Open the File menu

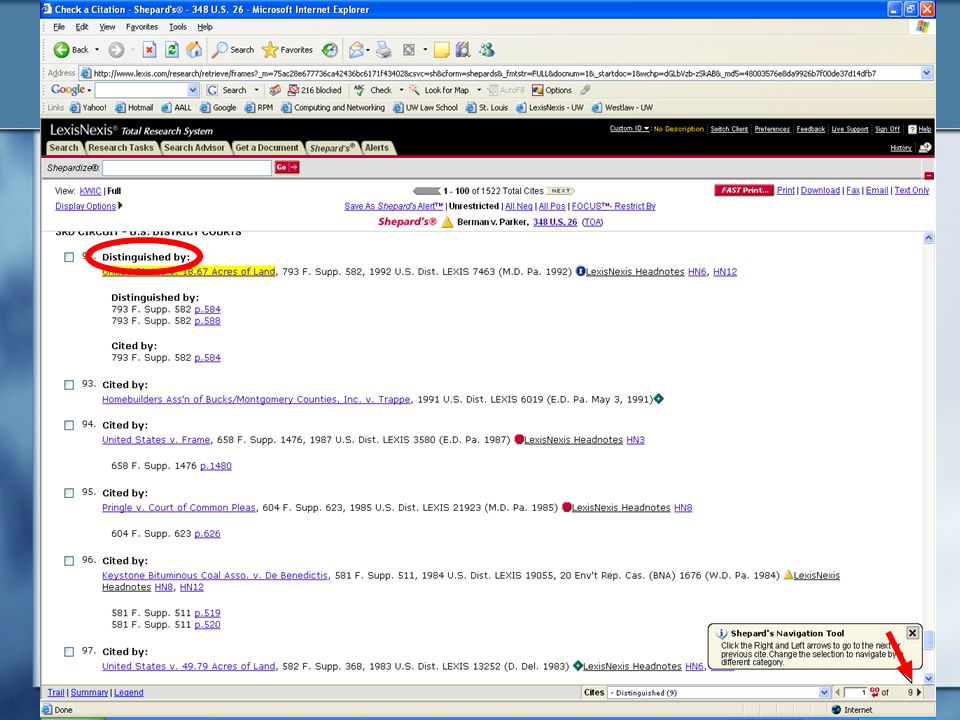point(59,27)
